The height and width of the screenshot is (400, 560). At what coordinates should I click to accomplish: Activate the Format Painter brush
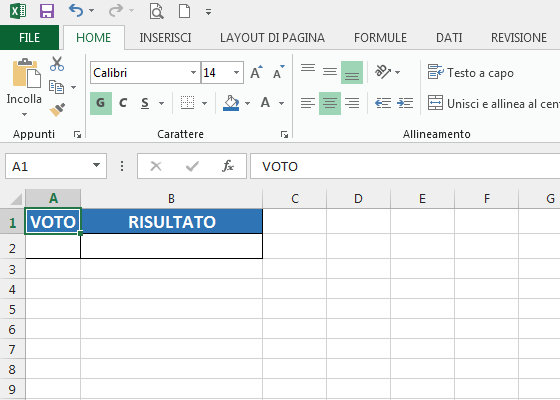tap(57, 110)
